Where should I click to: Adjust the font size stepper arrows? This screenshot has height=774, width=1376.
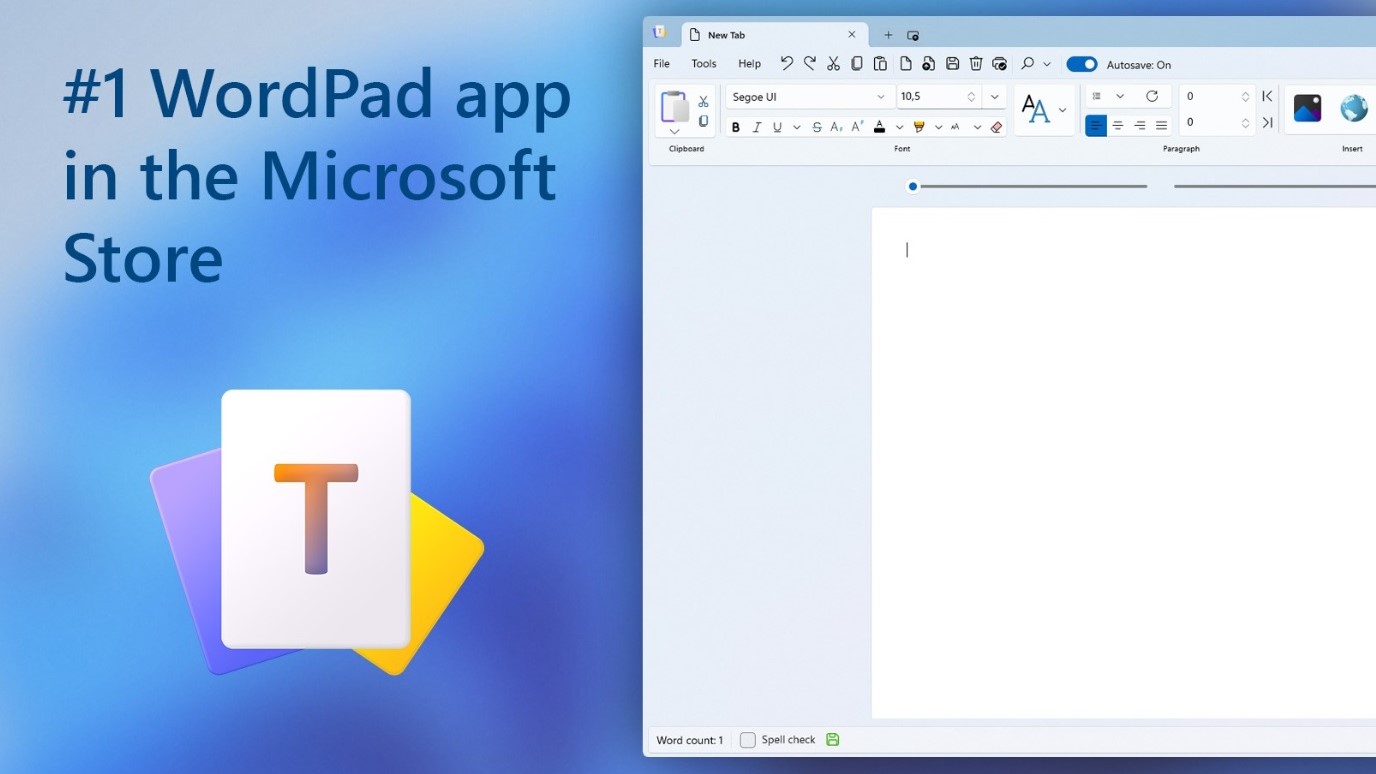(x=971, y=97)
